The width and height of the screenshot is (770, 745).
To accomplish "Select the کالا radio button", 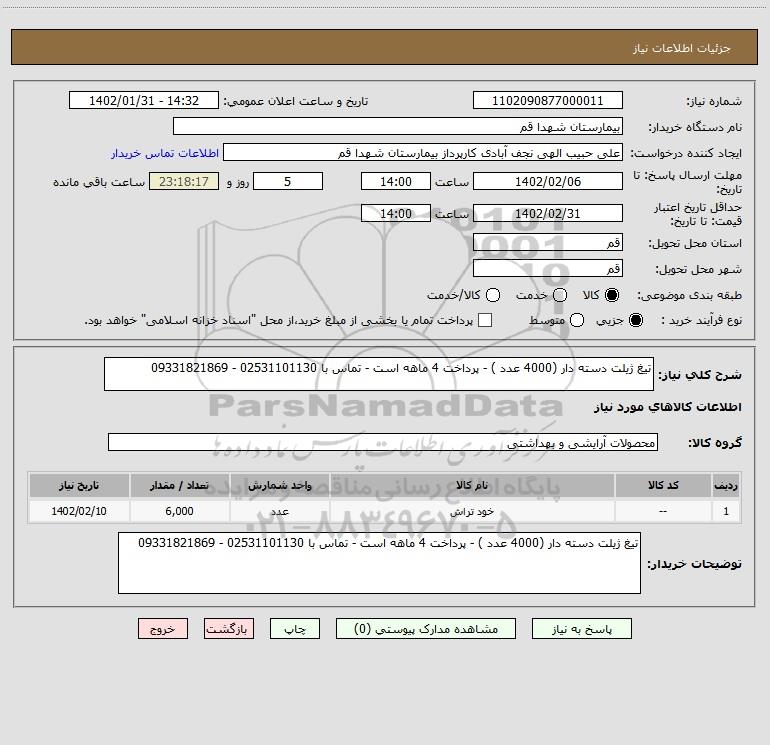I will 612,295.
